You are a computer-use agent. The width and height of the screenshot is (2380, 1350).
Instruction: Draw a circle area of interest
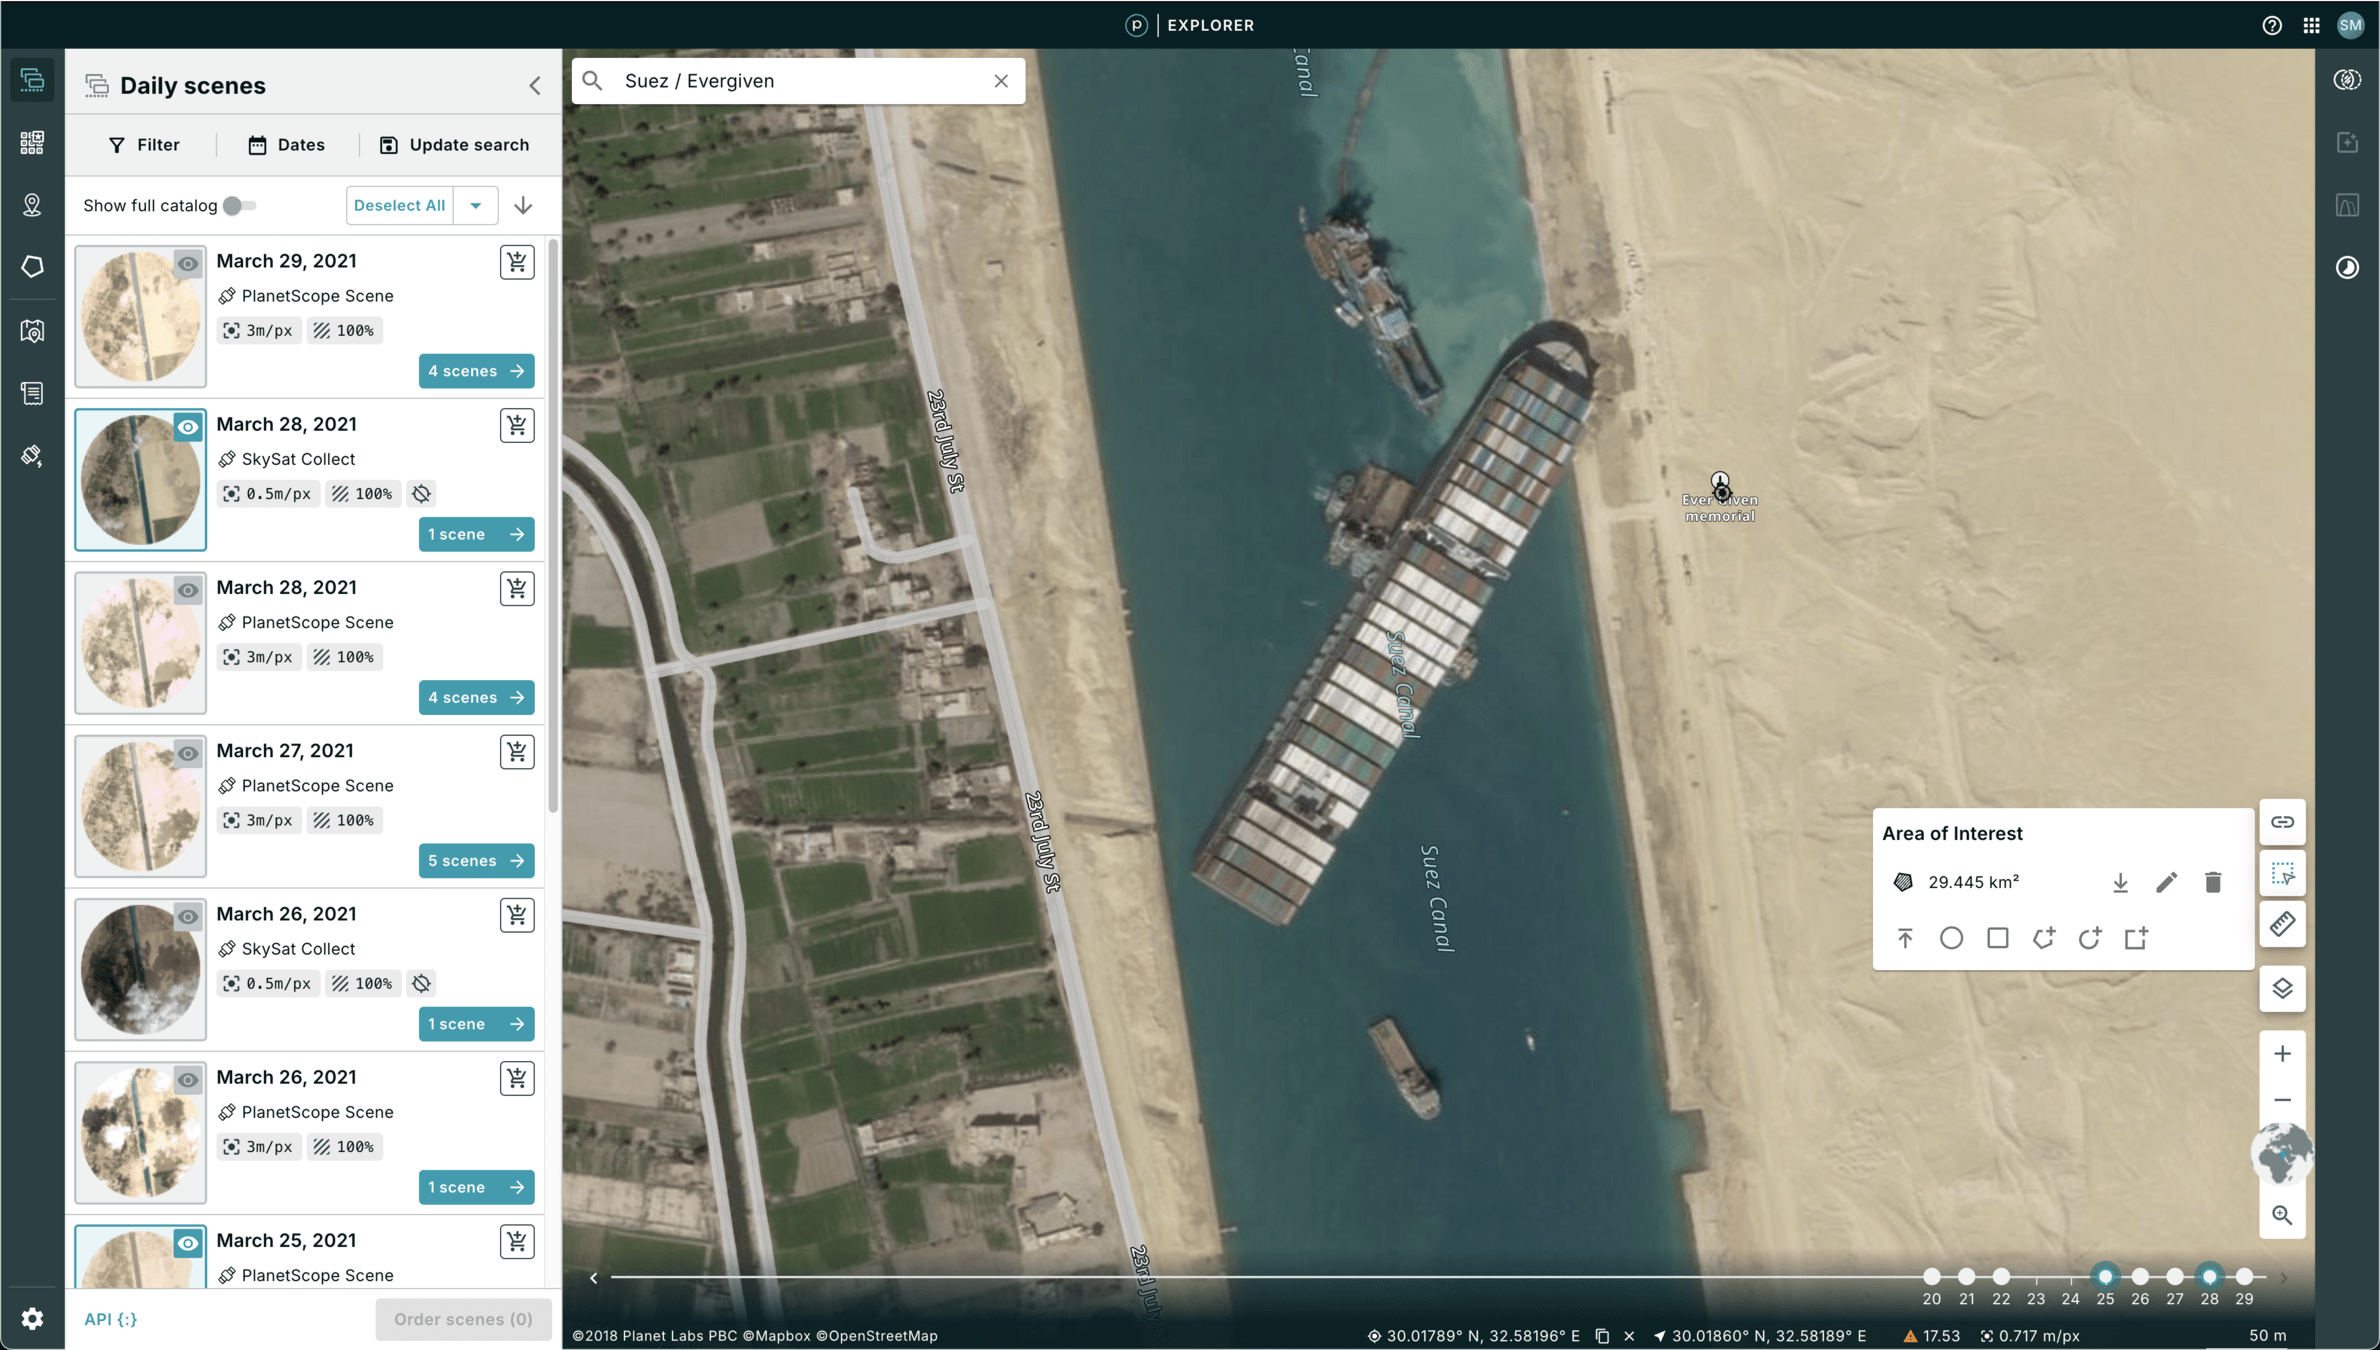(x=1951, y=938)
